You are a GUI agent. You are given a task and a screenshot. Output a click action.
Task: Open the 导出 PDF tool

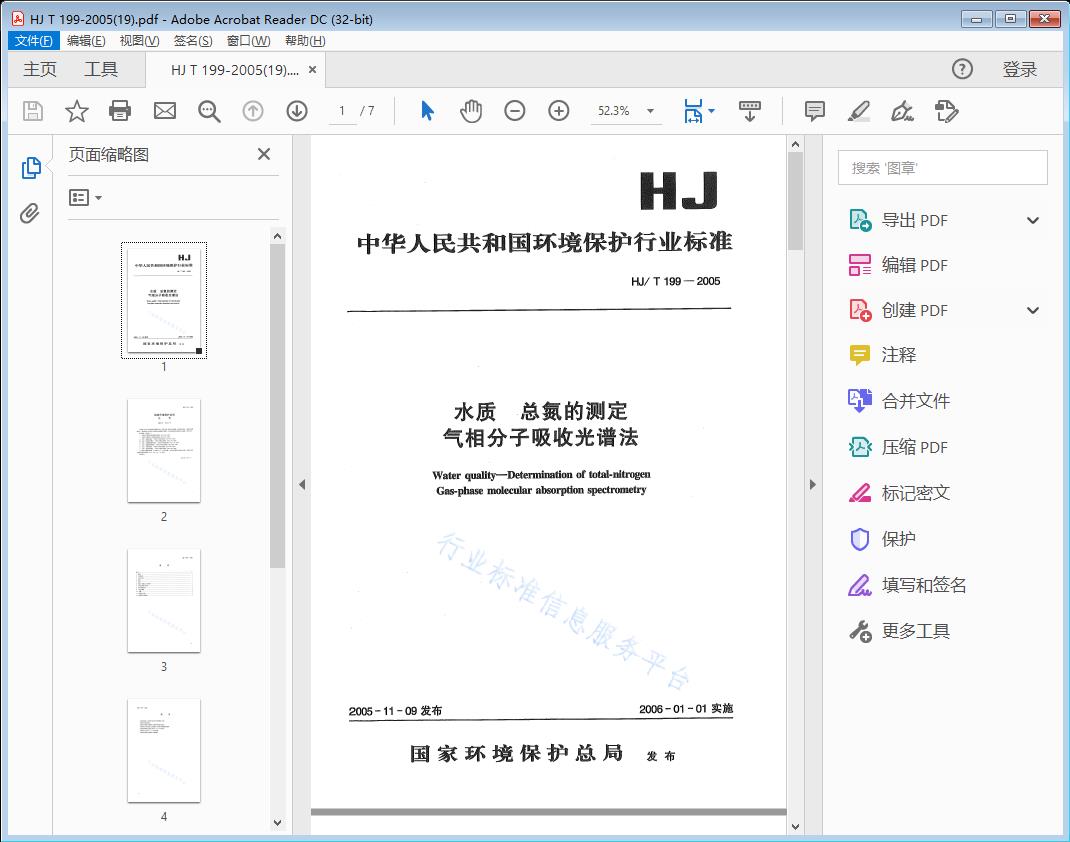point(912,220)
